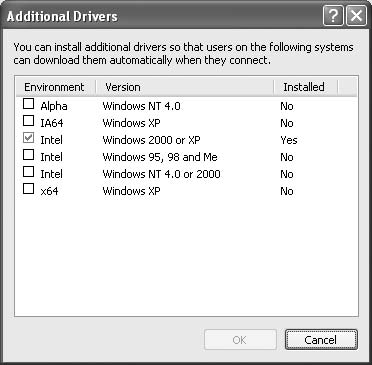Select the 'Windows 2000 or XP' row text
Viewport: 372px width, 365px height.
pos(151,140)
